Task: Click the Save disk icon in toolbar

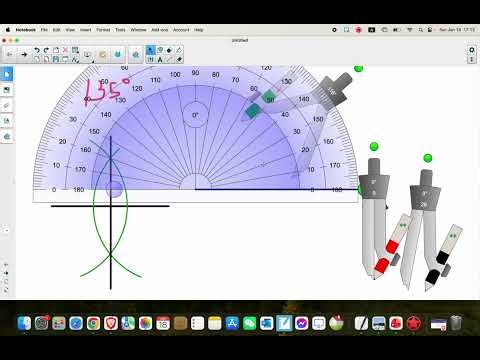Action: click(x=56, y=59)
